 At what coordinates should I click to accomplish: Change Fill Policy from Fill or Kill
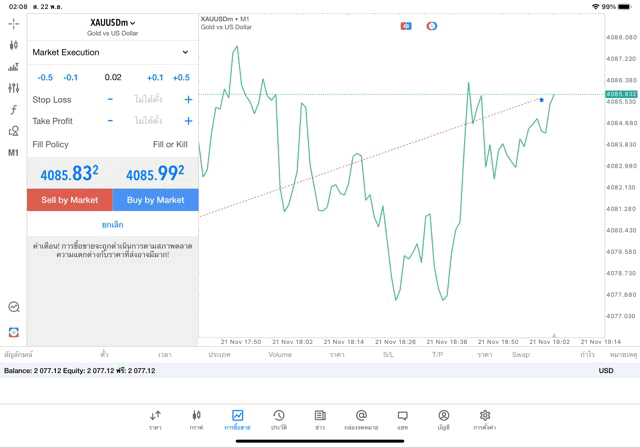point(169,144)
